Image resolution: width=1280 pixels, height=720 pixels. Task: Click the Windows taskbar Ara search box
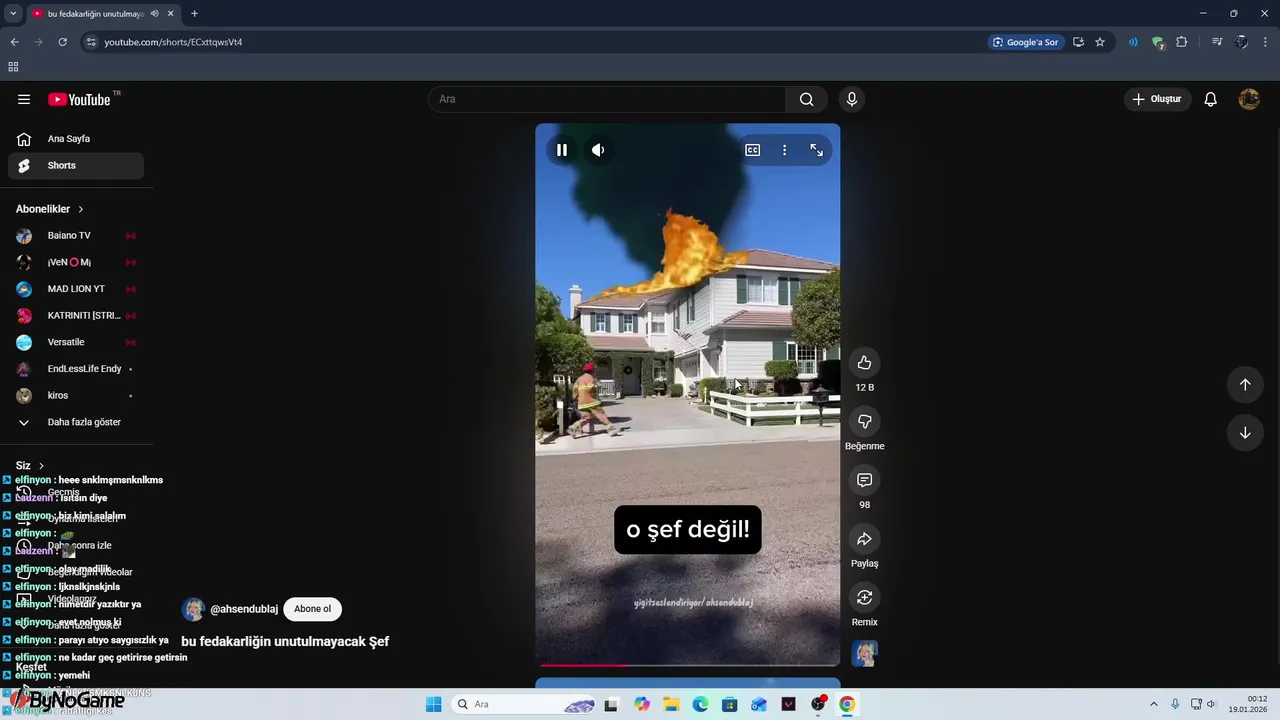pyautogui.click(x=525, y=704)
